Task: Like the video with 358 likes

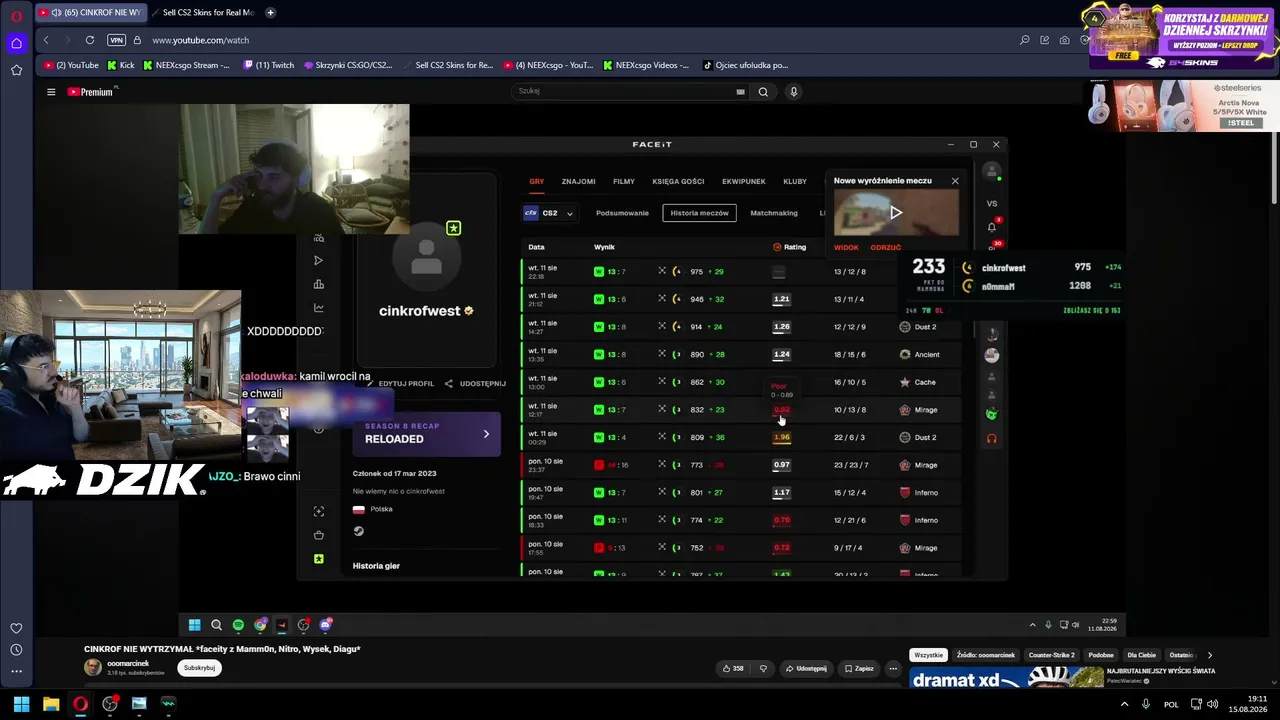Action: pyautogui.click(x=732, y=668)
